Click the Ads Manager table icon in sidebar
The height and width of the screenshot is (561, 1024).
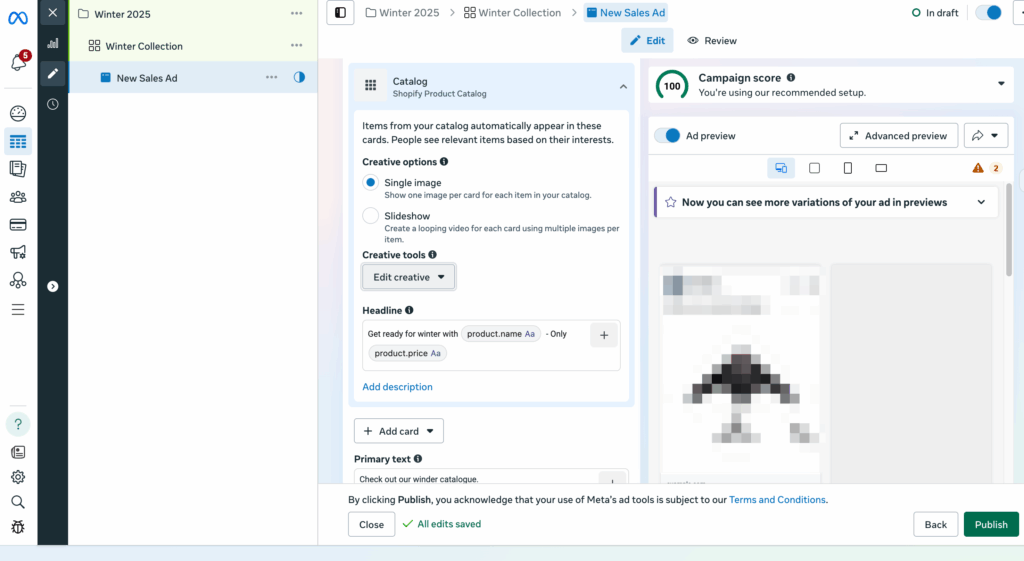(18, 141)
